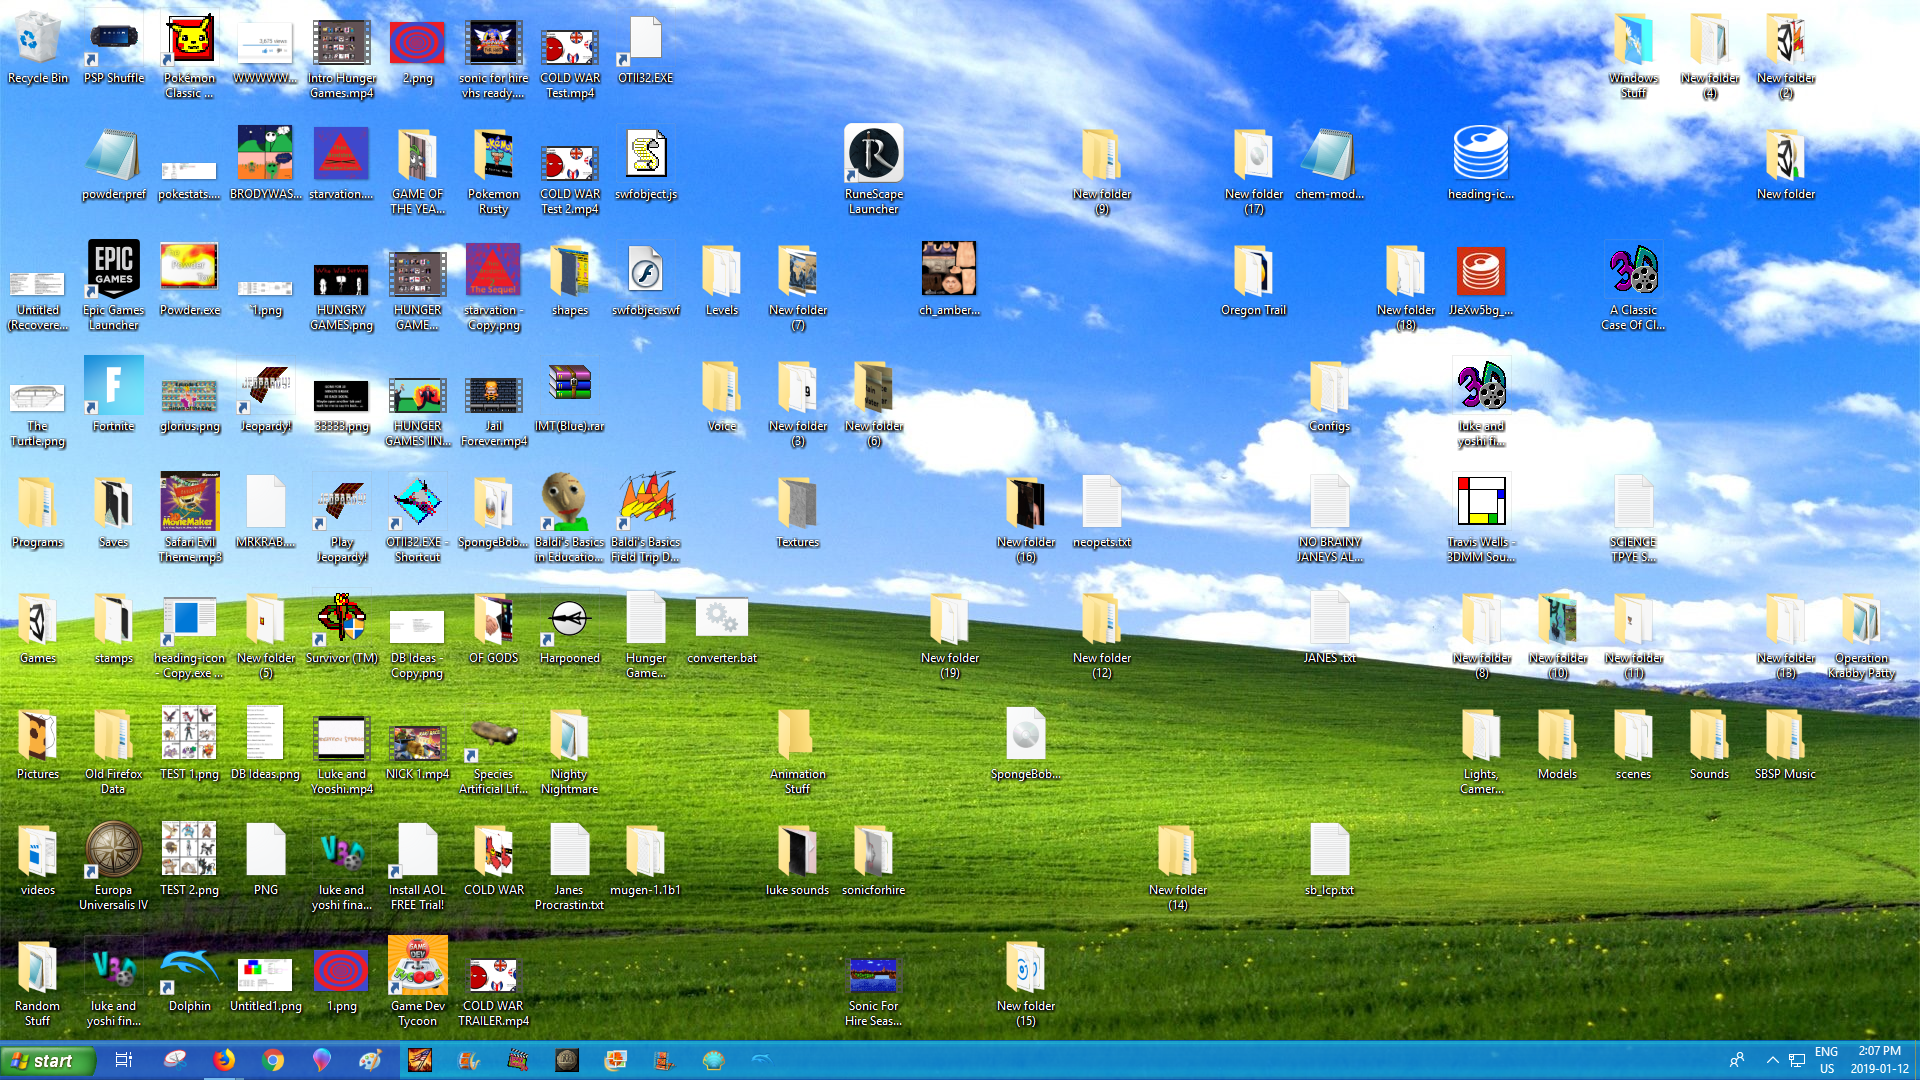This screenshot has width=1920, height=1080.
Task: Select Baldi's Basics in Education icon
Action: click(570, 517)
